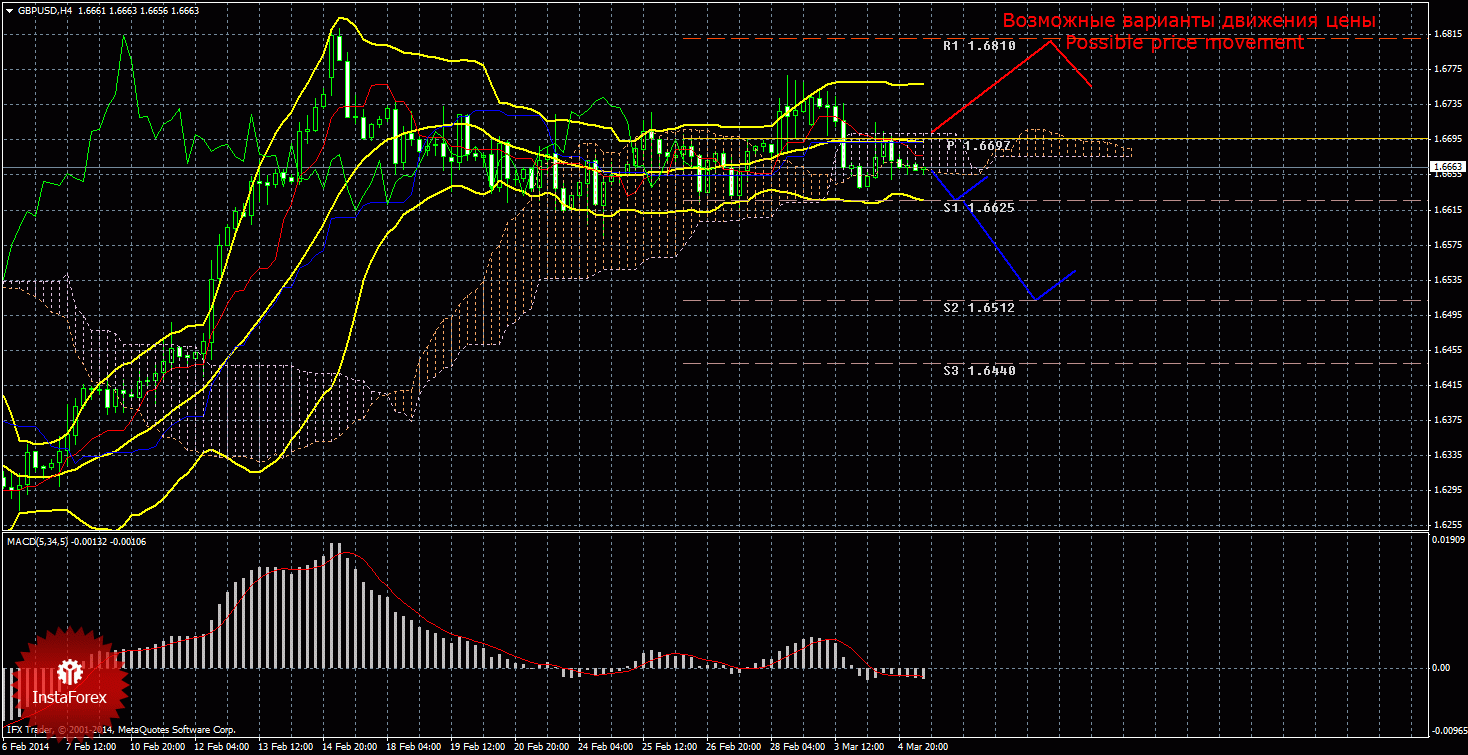Click the 6 Feb 2014 date label

pyautogui.click(x=25, y=746)
